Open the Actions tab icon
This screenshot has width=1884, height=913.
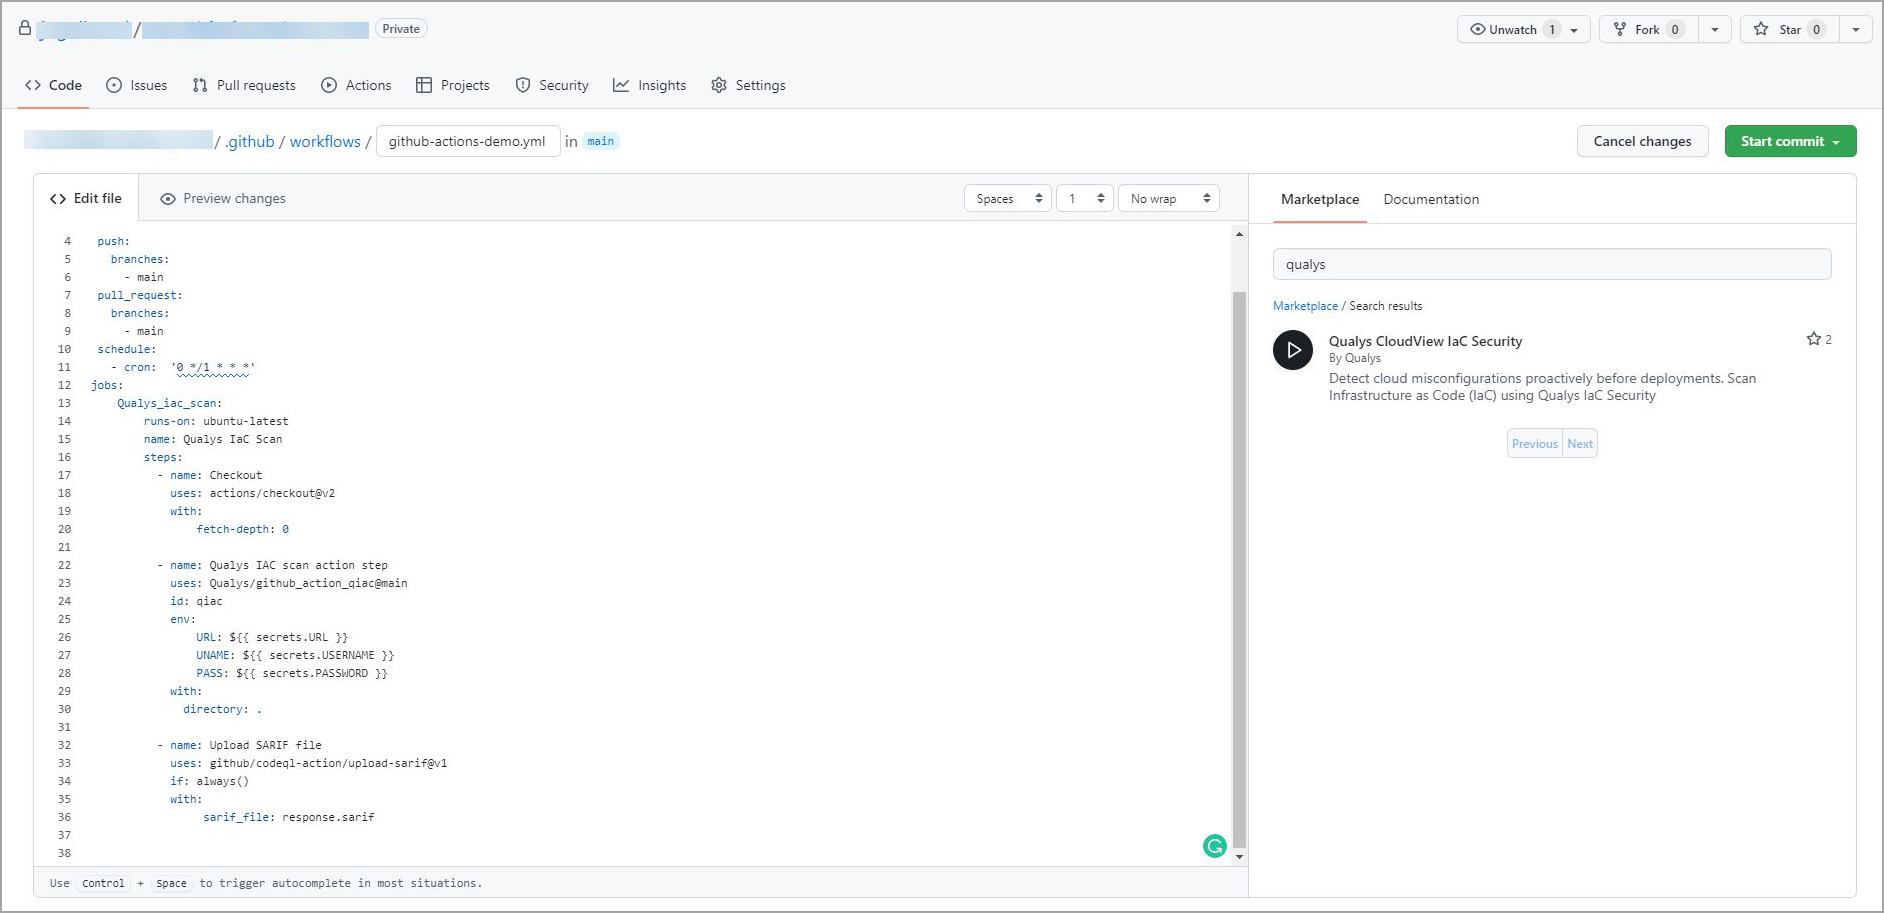[328, 85]
